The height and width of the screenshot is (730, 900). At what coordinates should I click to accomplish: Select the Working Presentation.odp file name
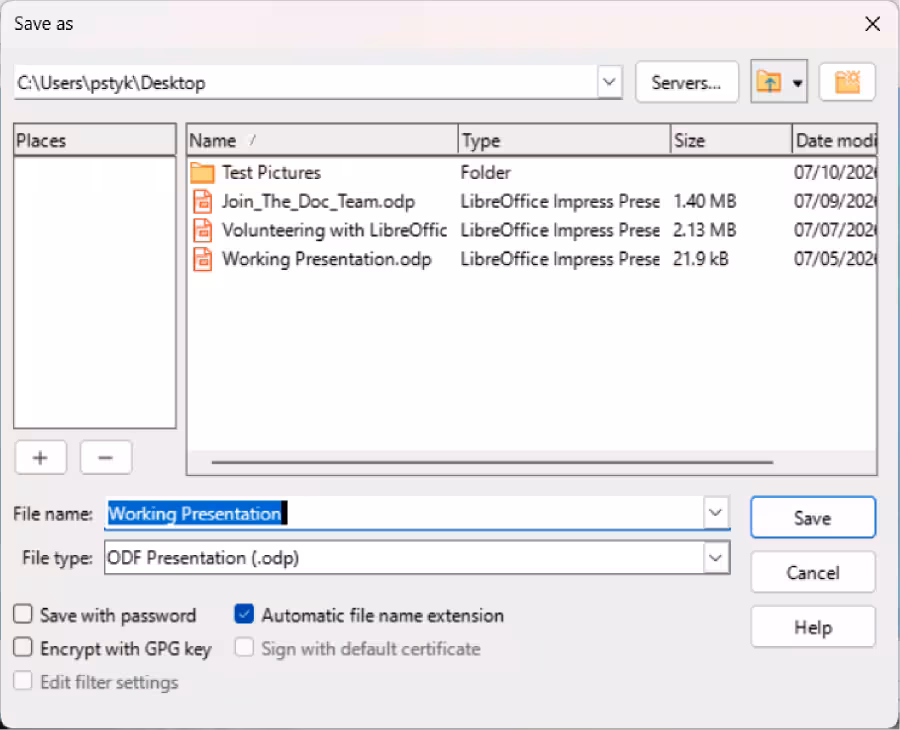click(x=327, y=259)
